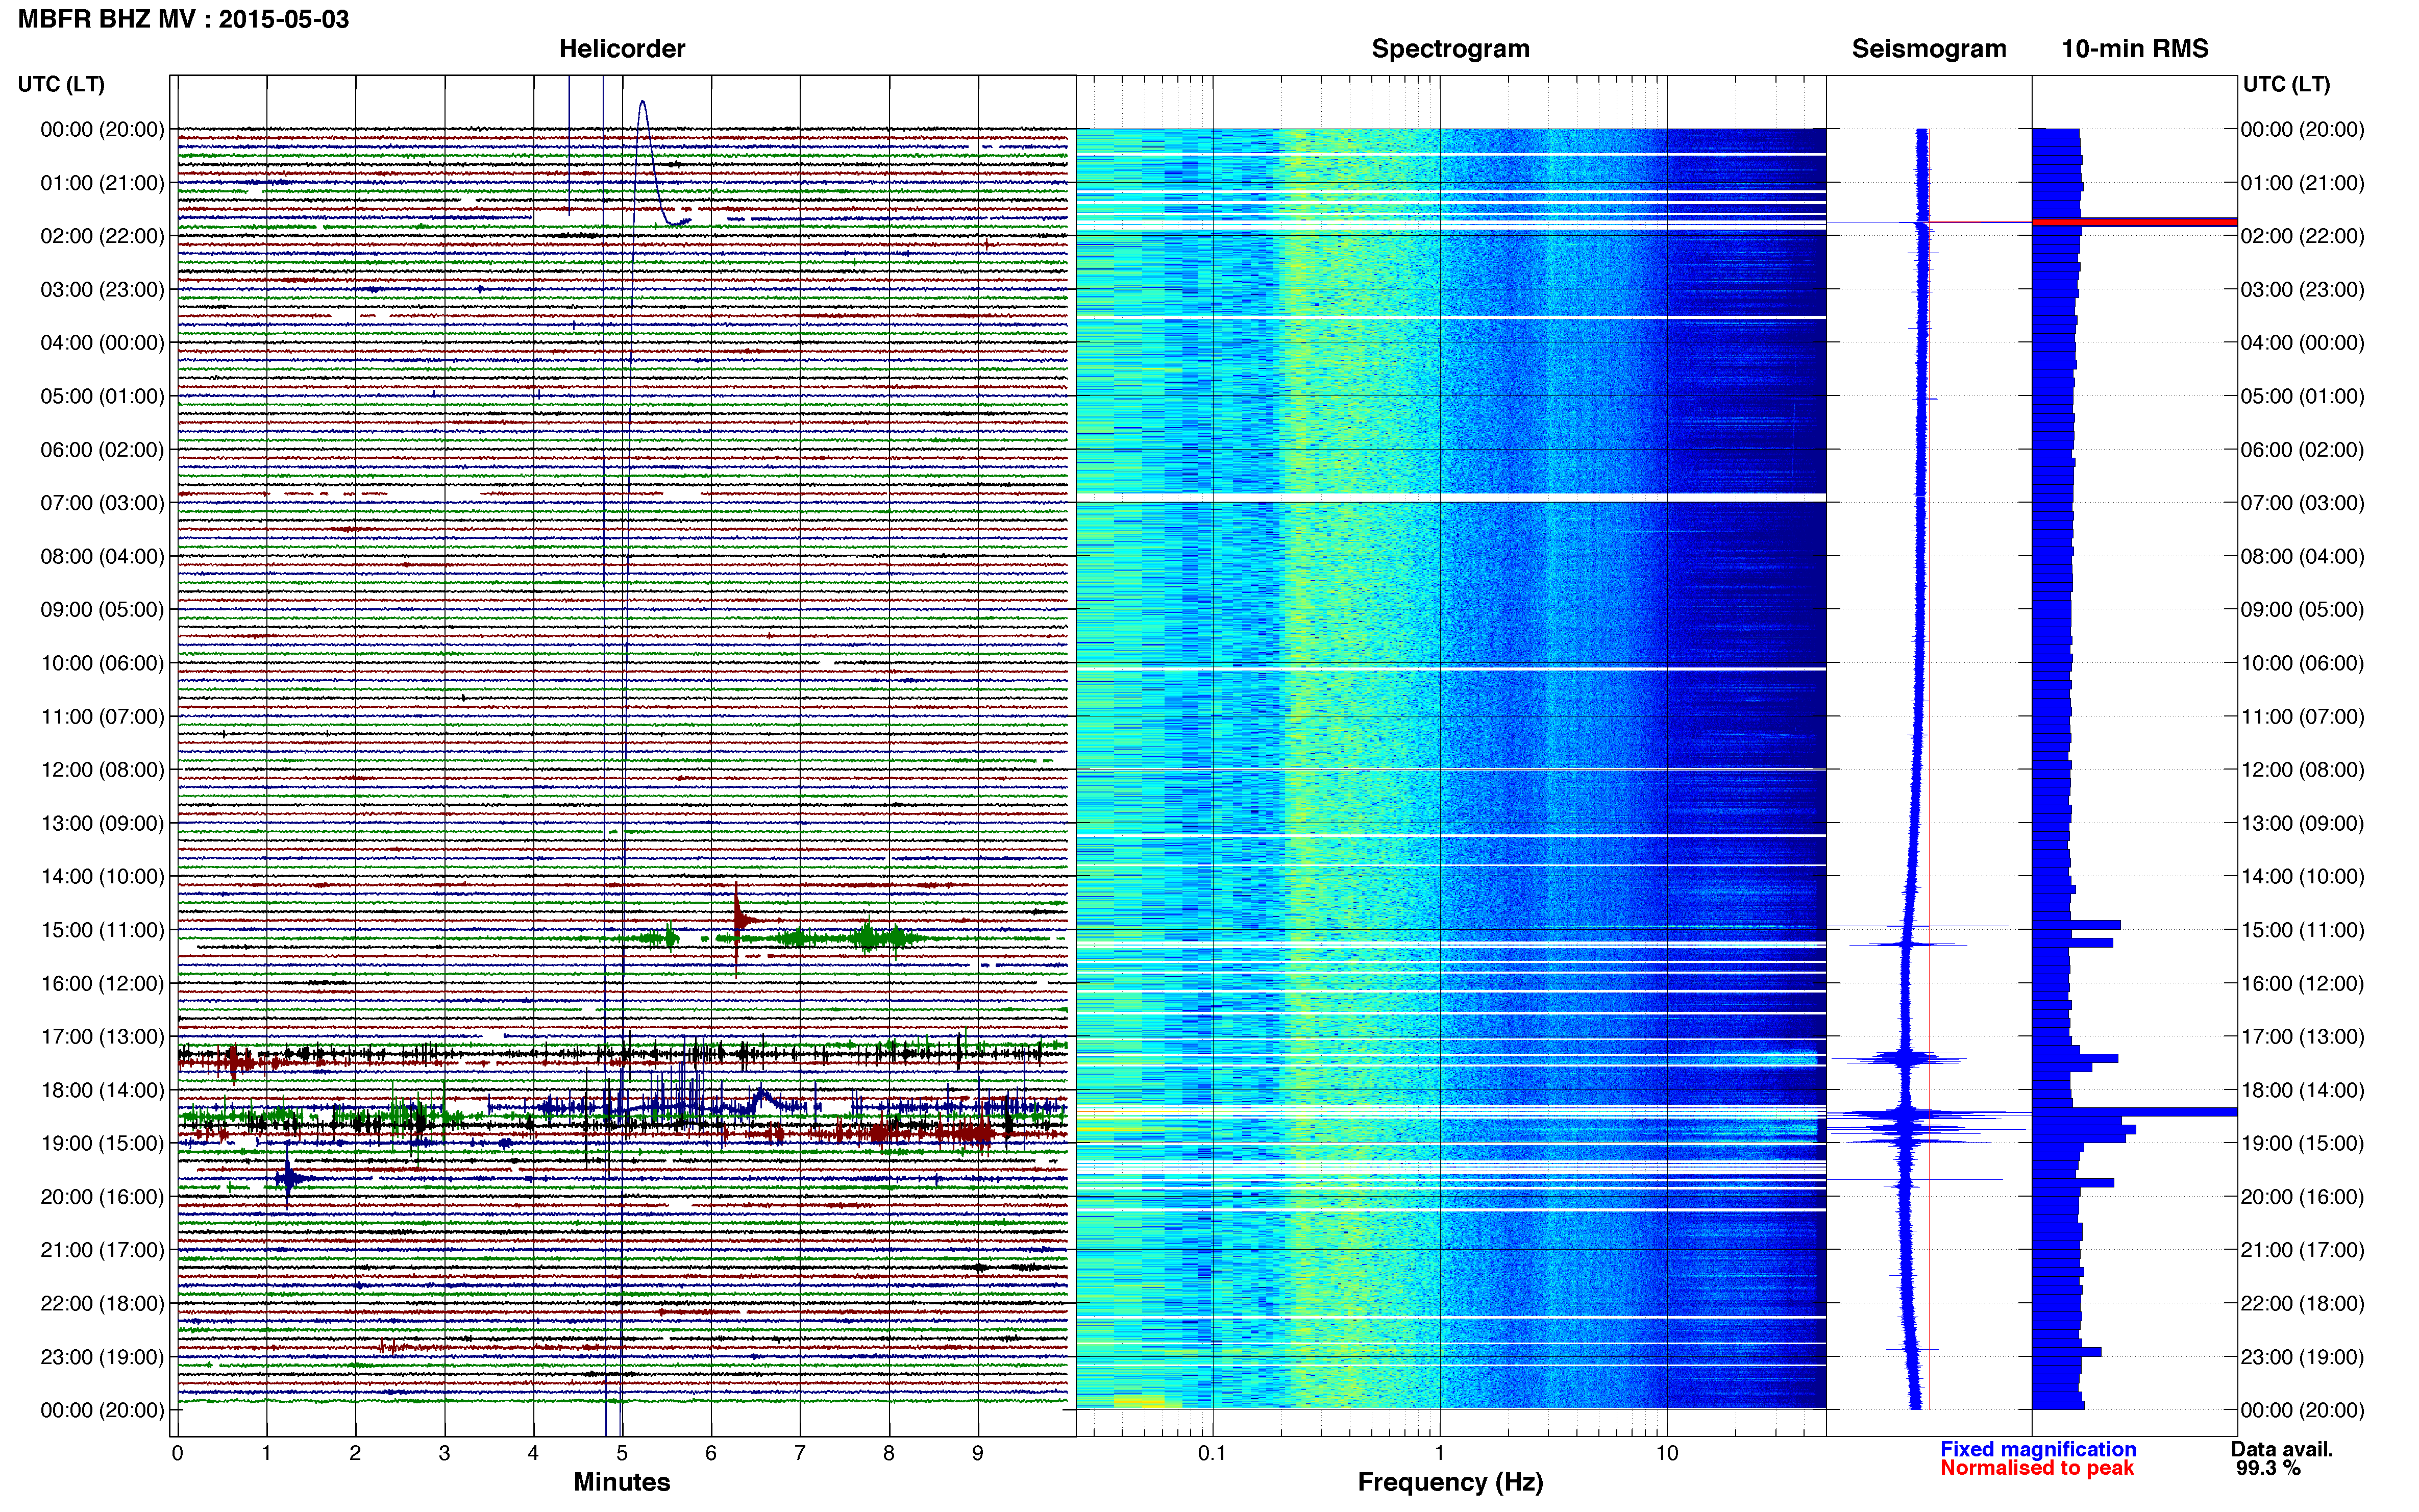Image resolution: width=2419 pixels, height=1512 pixels.
Task: Click the 'Frequency (Hz)' axis title
Action: [1450, 1482]
